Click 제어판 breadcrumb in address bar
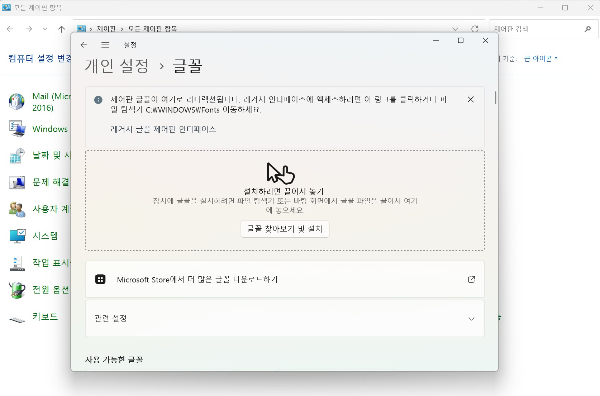 106,29
